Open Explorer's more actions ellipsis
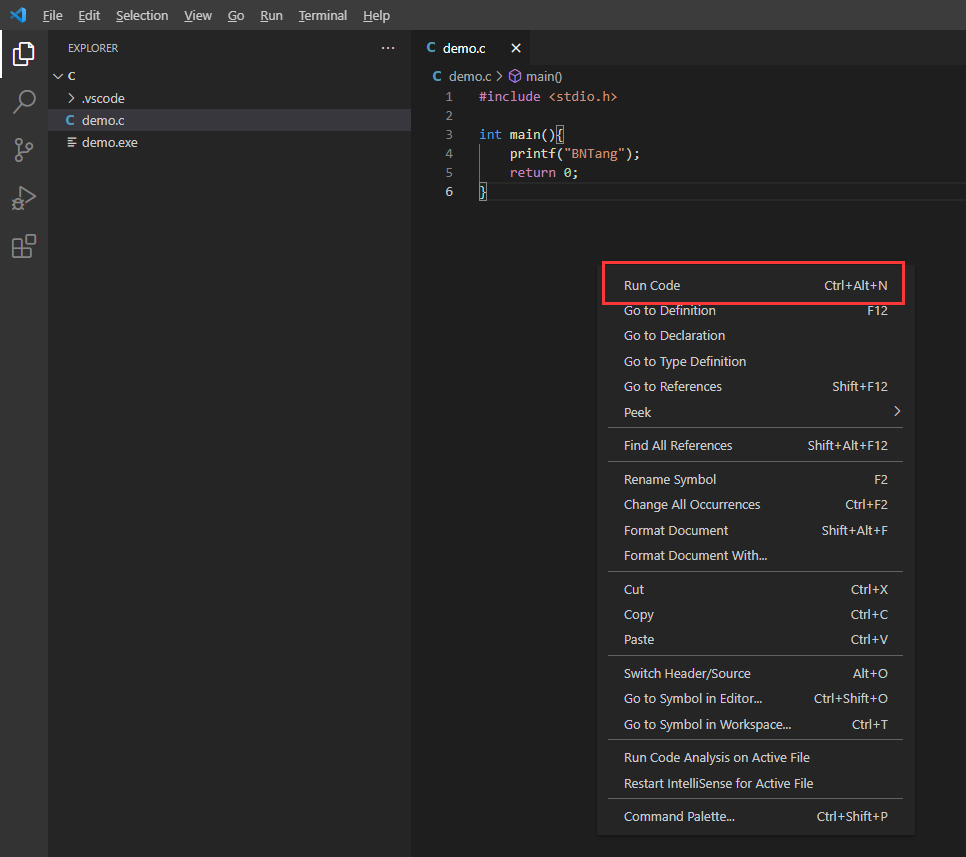Viewport: 966px width, 857px height. coord(388,48)
